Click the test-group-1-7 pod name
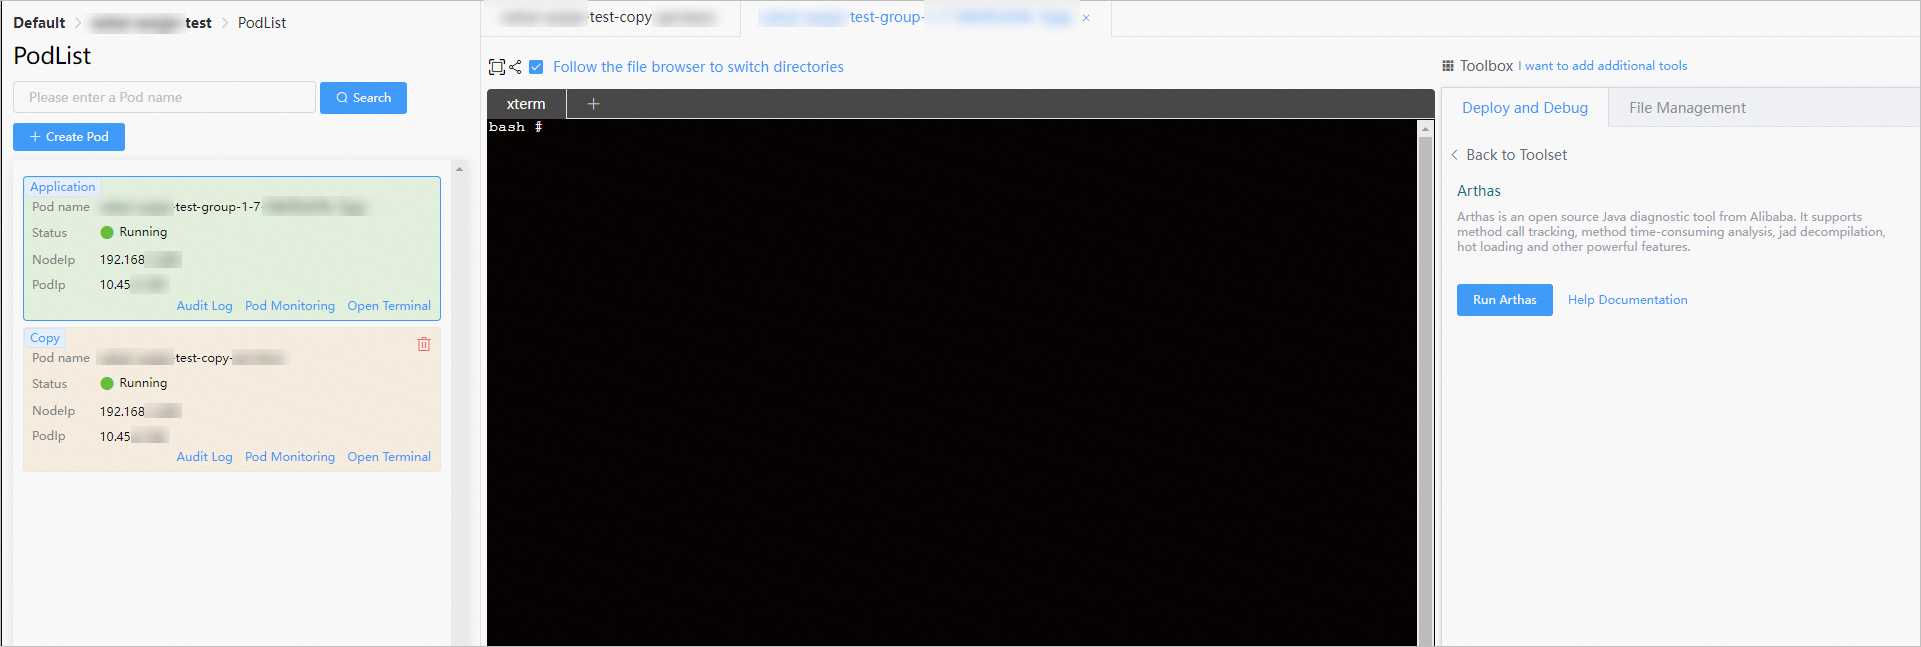Screen dimensions: 1921x647 click(x=232, y=207)
